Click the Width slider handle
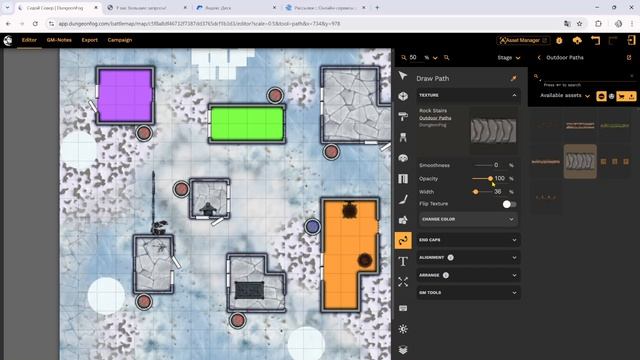640x360 pixels. click(x=476, y=192)
